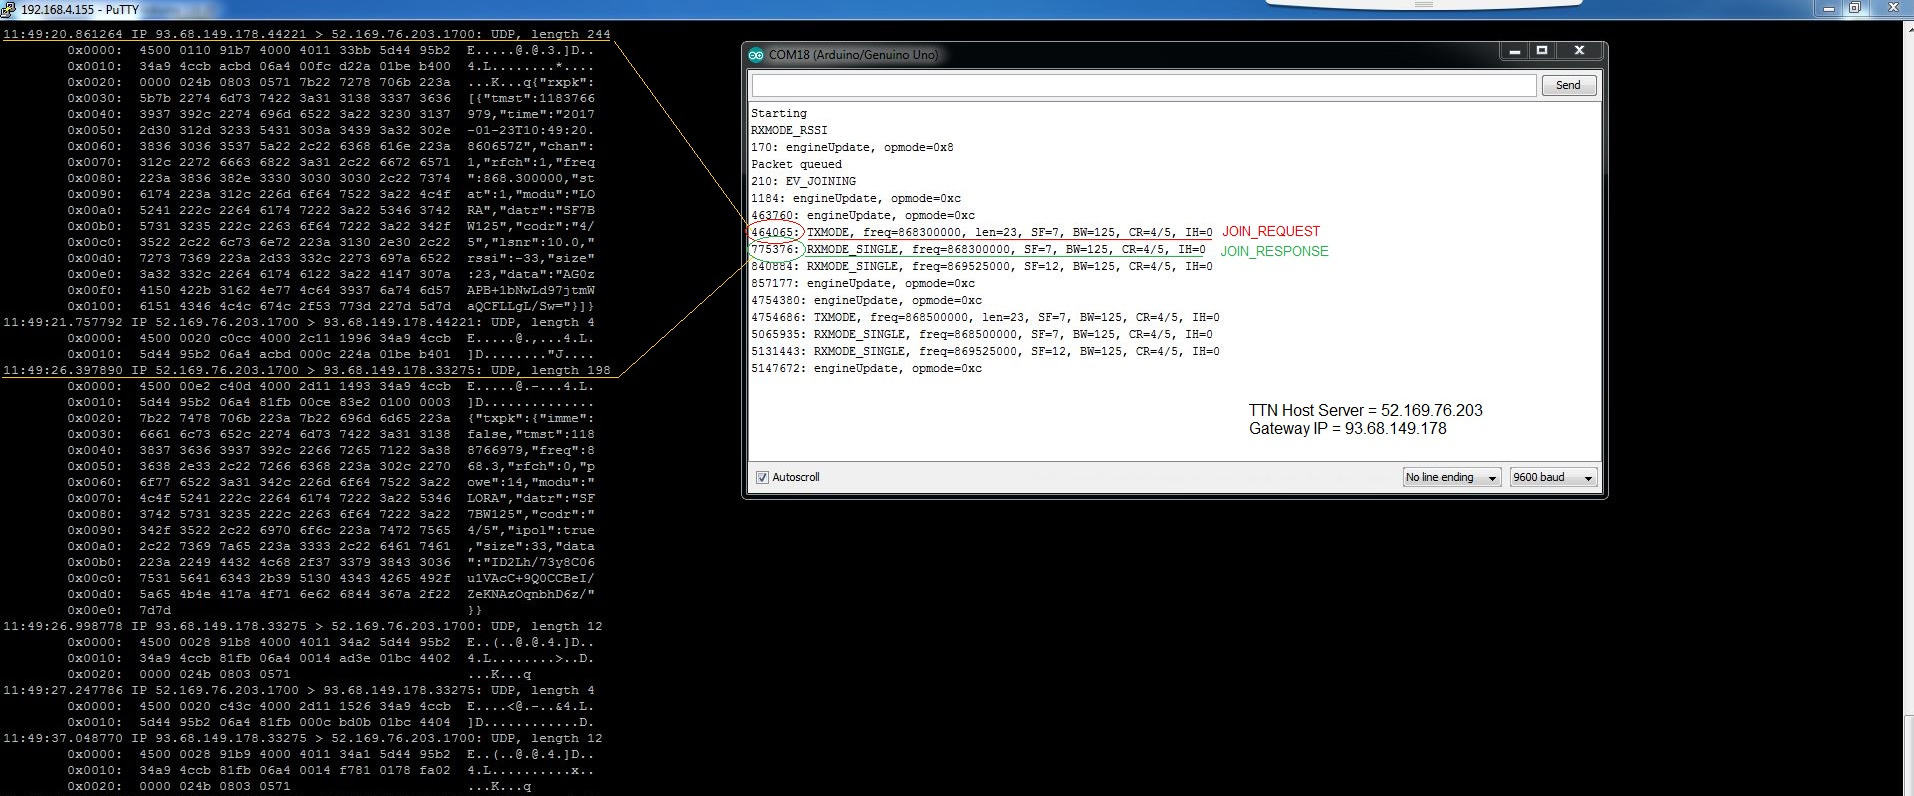The image size is (1914, 796).
Task: Click the PuTTY line '11:49:21.757792 IP 52.169.76.203.1700'
Action: click(x=298, y=322)
